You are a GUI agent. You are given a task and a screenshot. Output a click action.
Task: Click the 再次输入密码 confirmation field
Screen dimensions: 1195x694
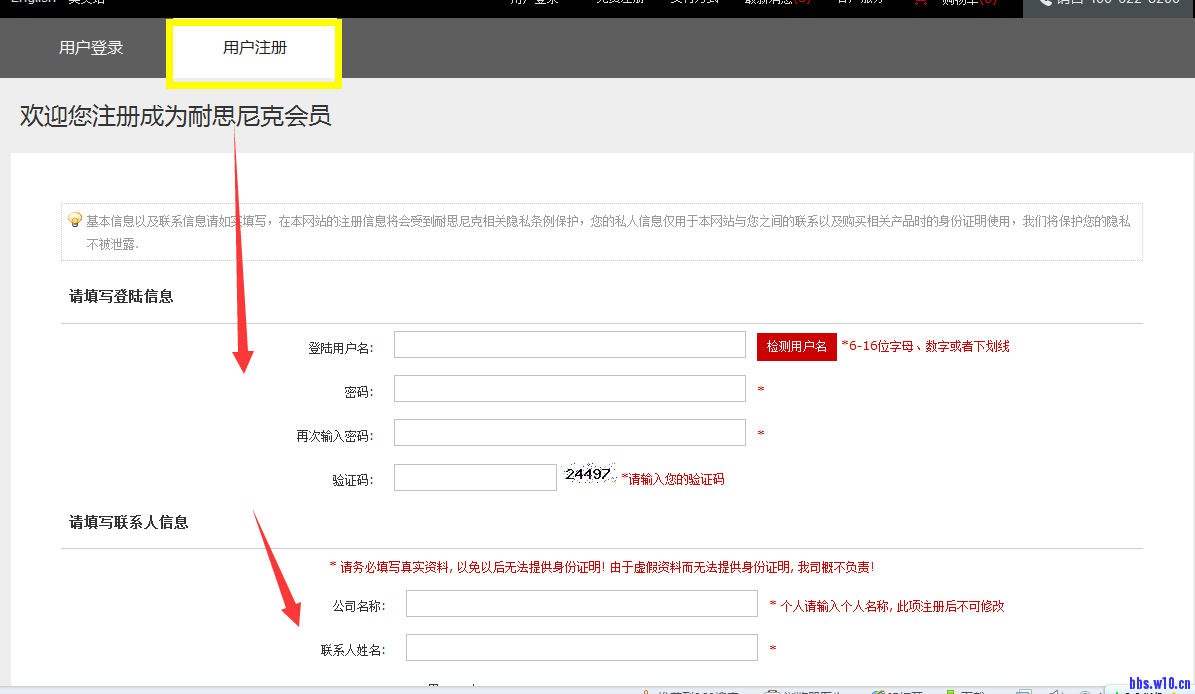(x=569, y=433)
